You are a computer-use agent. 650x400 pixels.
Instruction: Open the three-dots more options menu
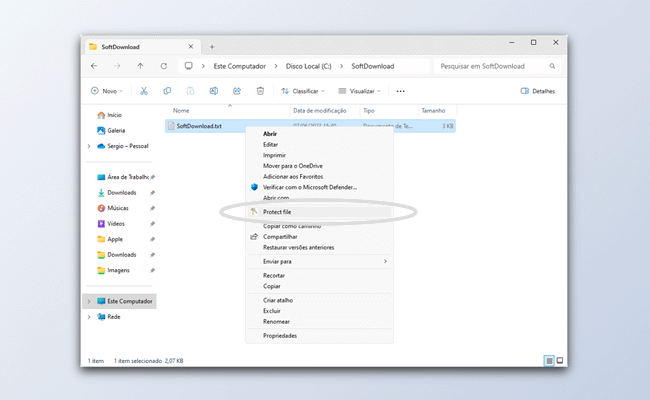tap(400, 91)
